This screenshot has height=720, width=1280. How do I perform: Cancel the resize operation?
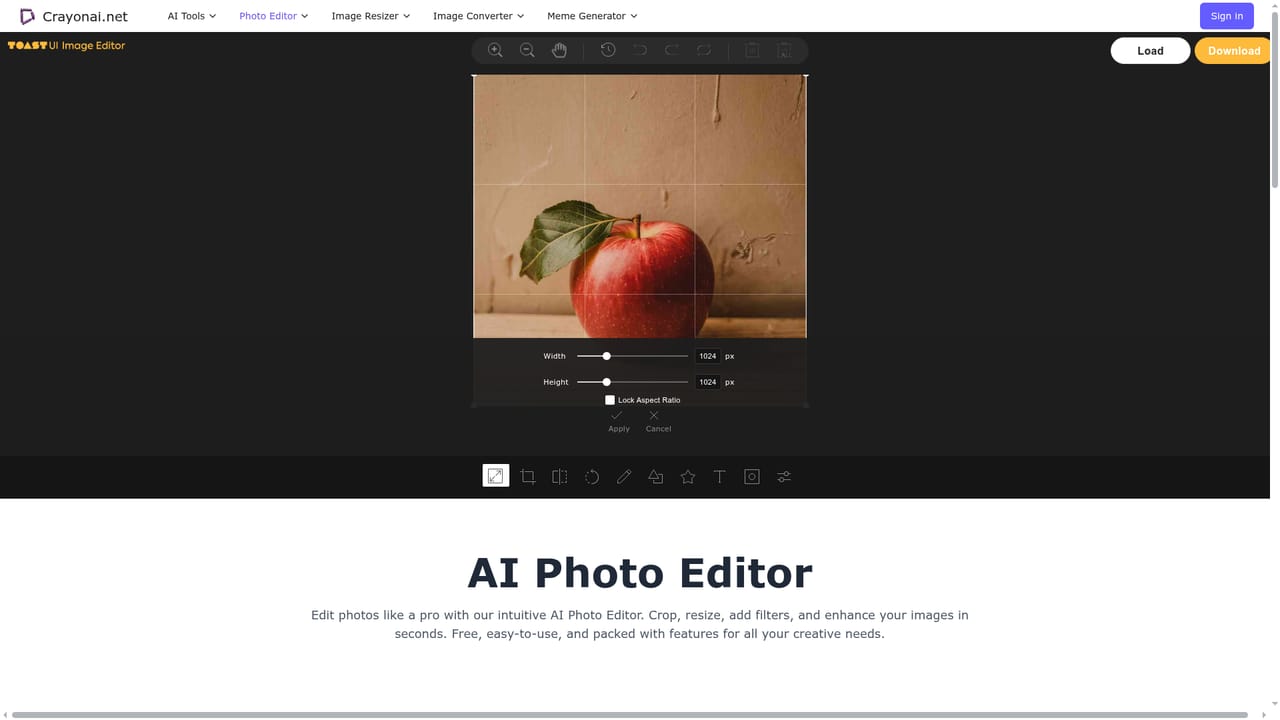[x=657, y=421]
